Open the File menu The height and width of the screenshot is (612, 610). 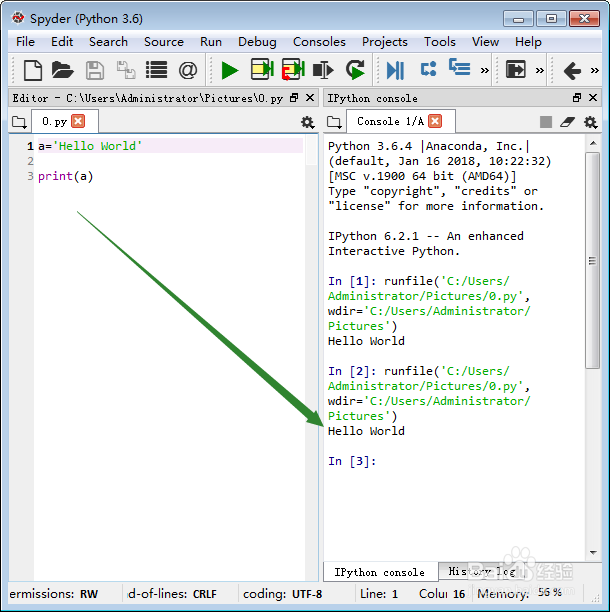pyautogui.click(x=25, y=42)
